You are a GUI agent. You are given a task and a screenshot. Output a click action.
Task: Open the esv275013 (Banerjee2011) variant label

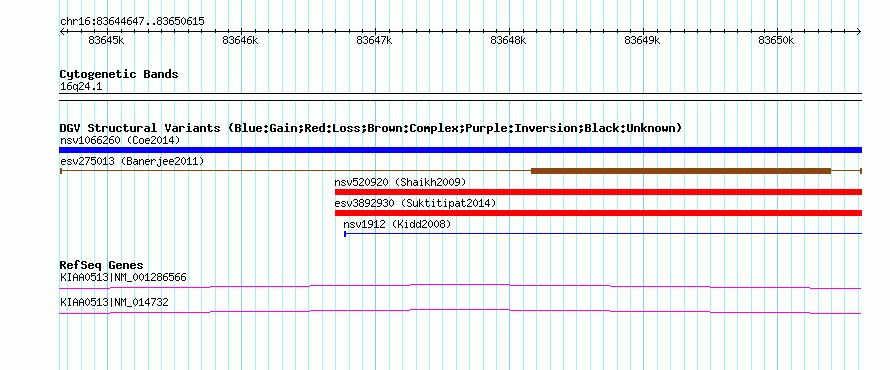point(132,162)
